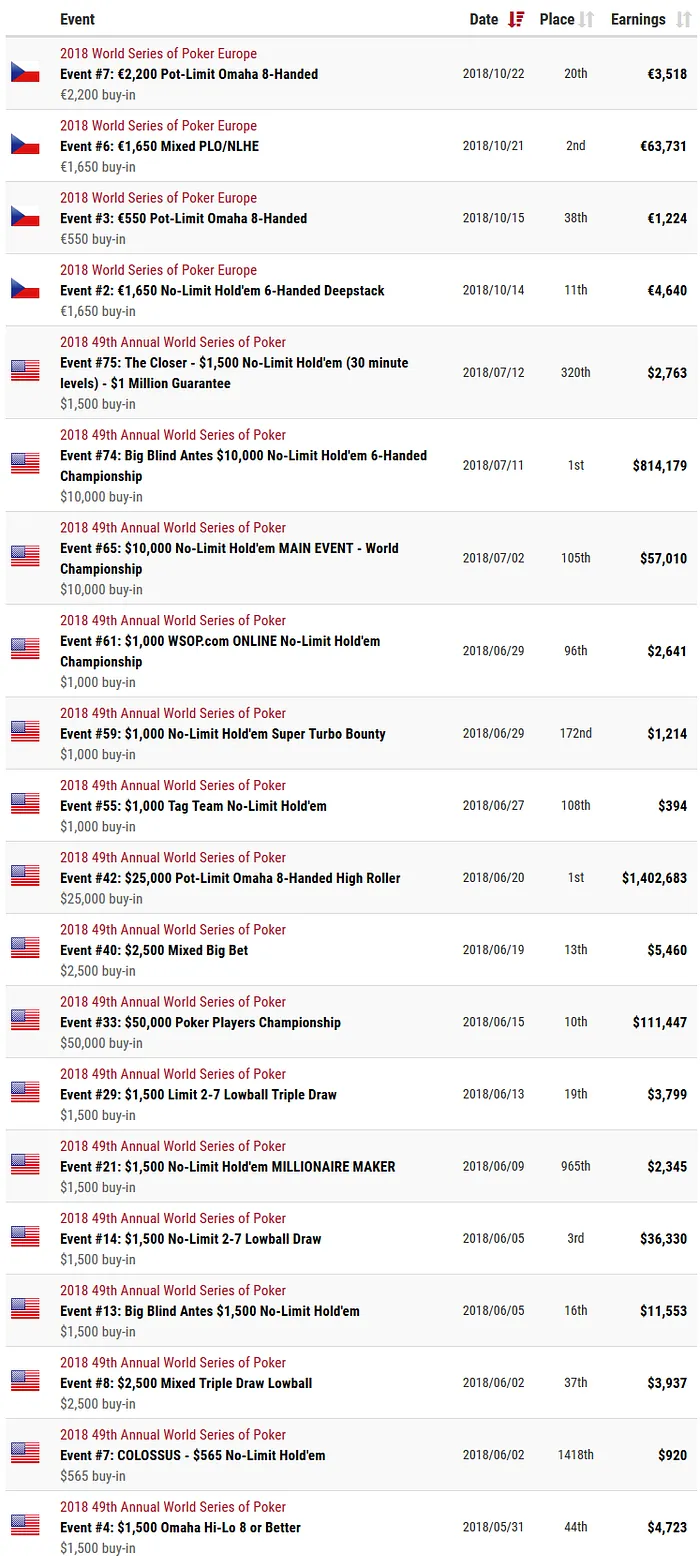Click US flag beside COLOSSUS event
The width and height of the screenshot is (700, 1556).
(25, 1453)
